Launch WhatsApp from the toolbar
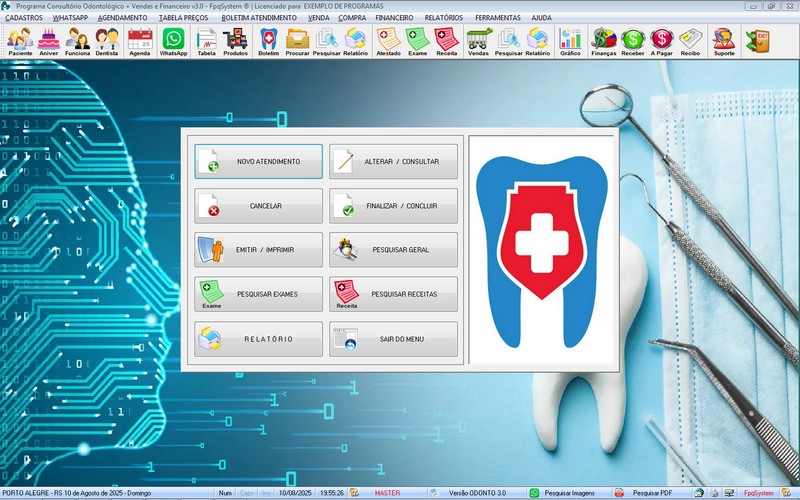This screenshot has width=800, height=500. 174,41
